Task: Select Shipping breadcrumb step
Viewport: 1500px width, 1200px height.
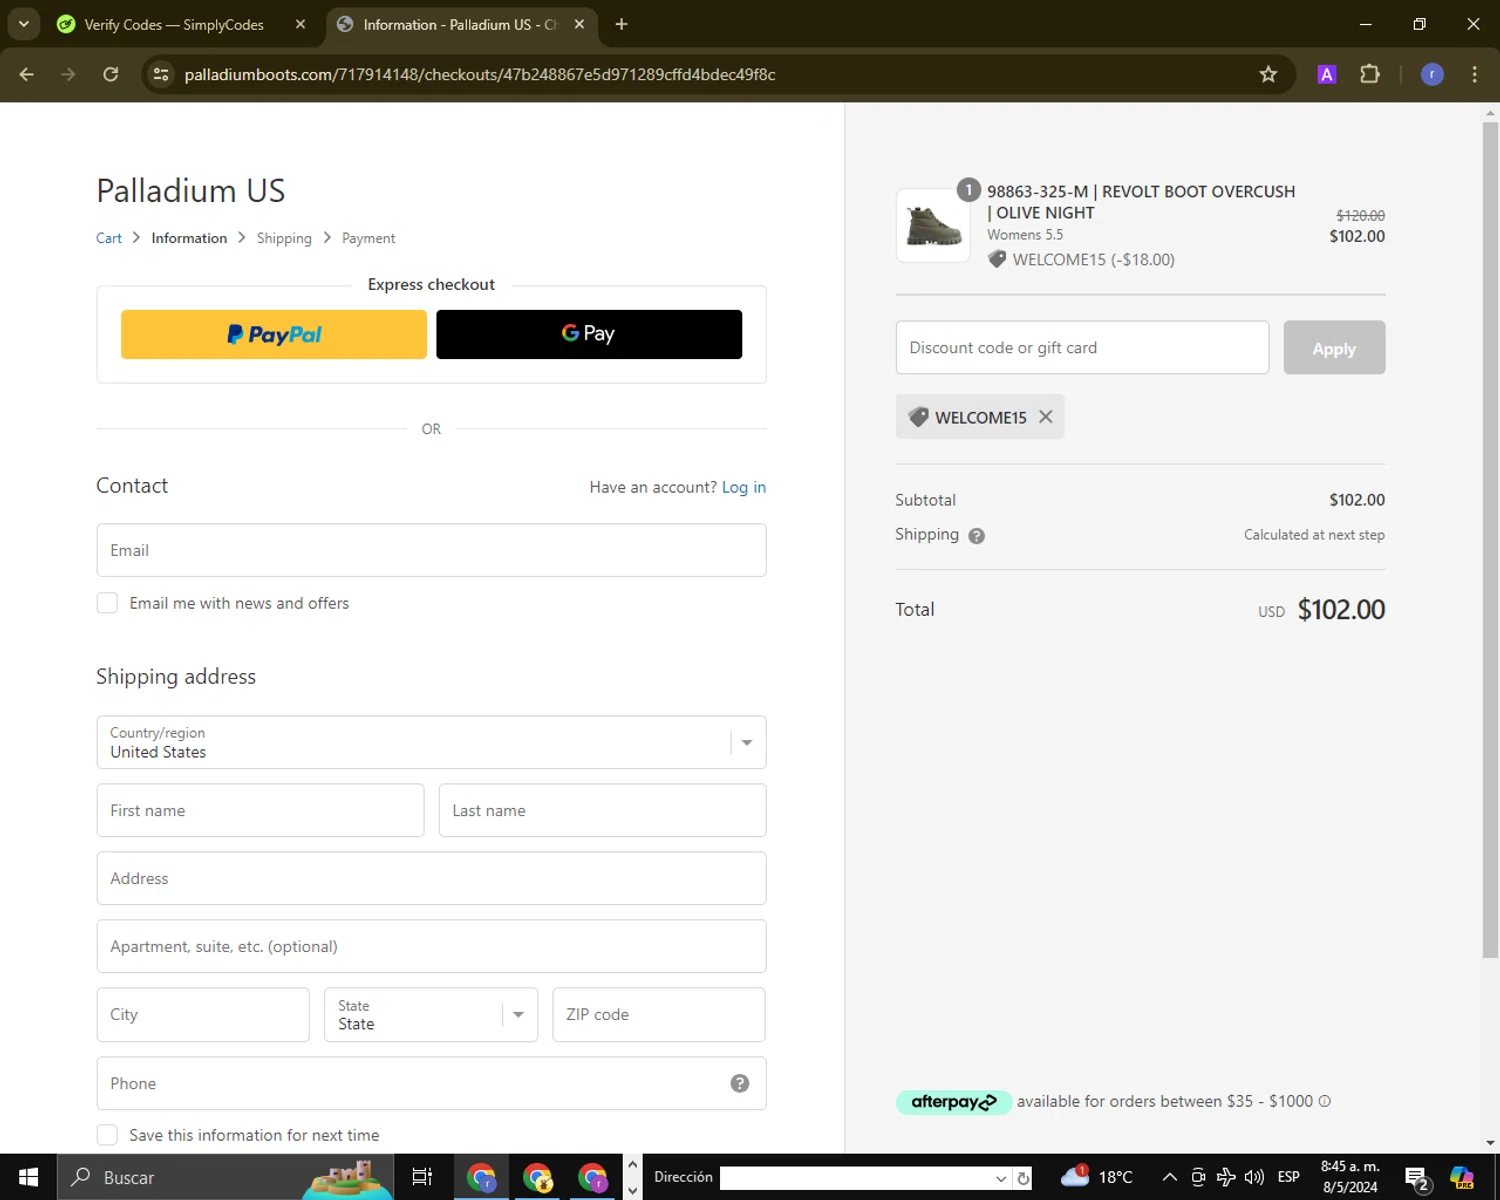Action: (x=284, y=238)
